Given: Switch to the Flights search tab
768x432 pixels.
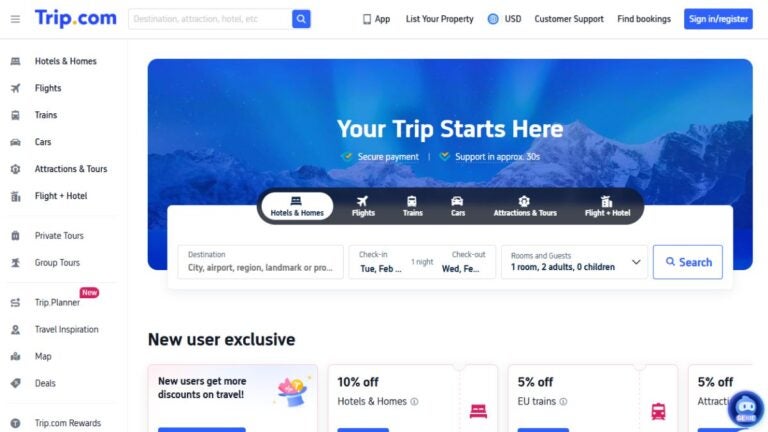Looking at the screenshot, I should [363, 206].
